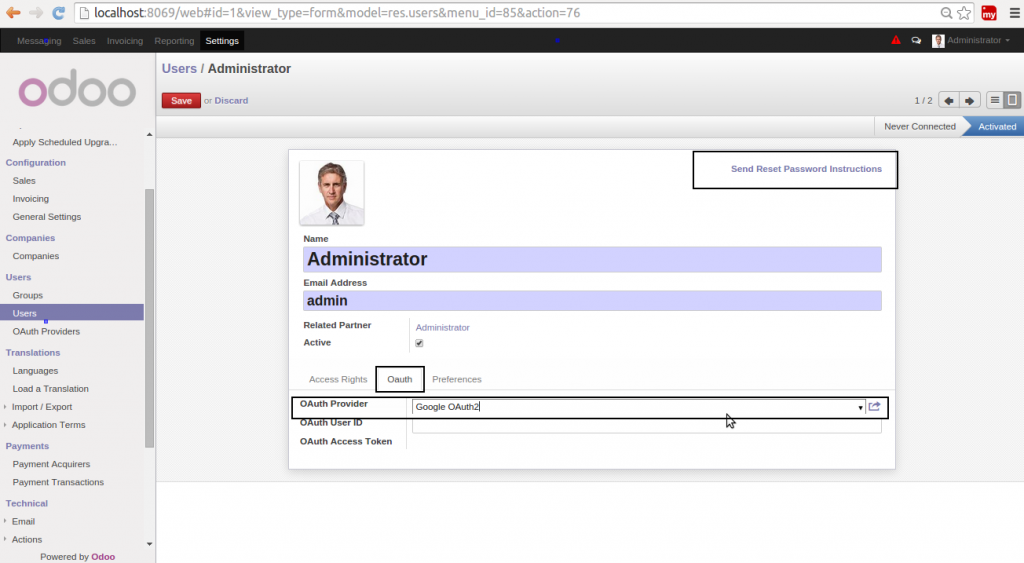Toggle the Active checkbox
The height and width of the screenshot is (563, 1024).
(419, 343)
